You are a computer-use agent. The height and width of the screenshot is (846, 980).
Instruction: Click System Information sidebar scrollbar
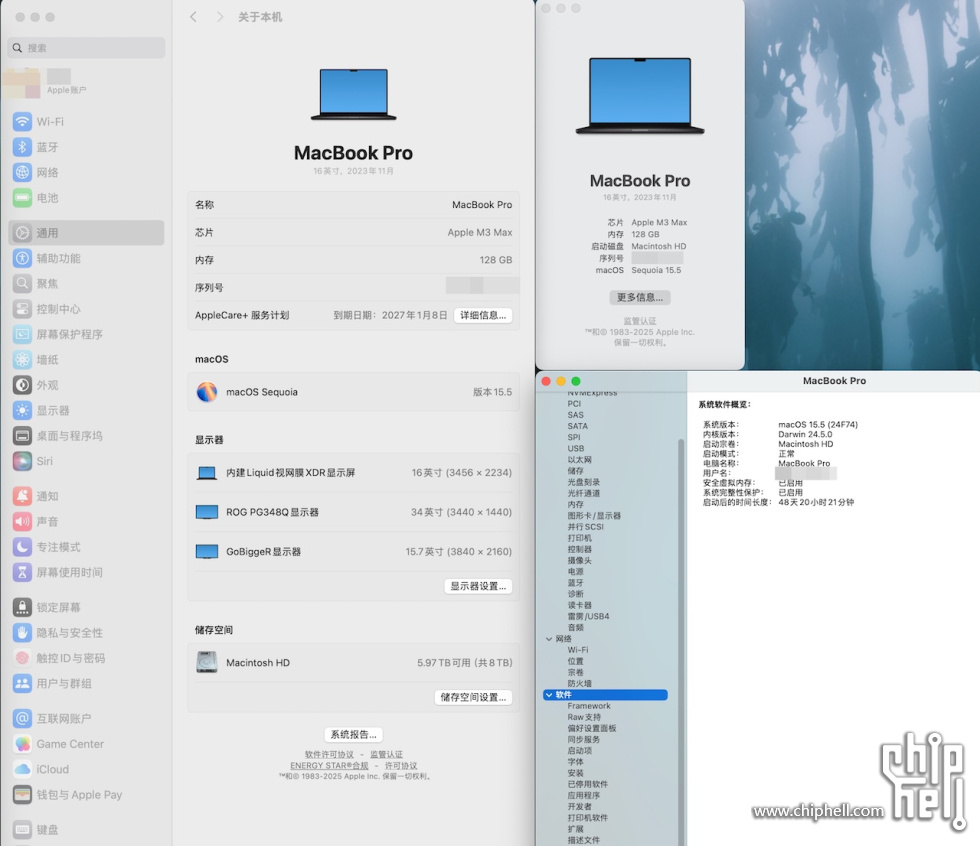tap(681, 640)
